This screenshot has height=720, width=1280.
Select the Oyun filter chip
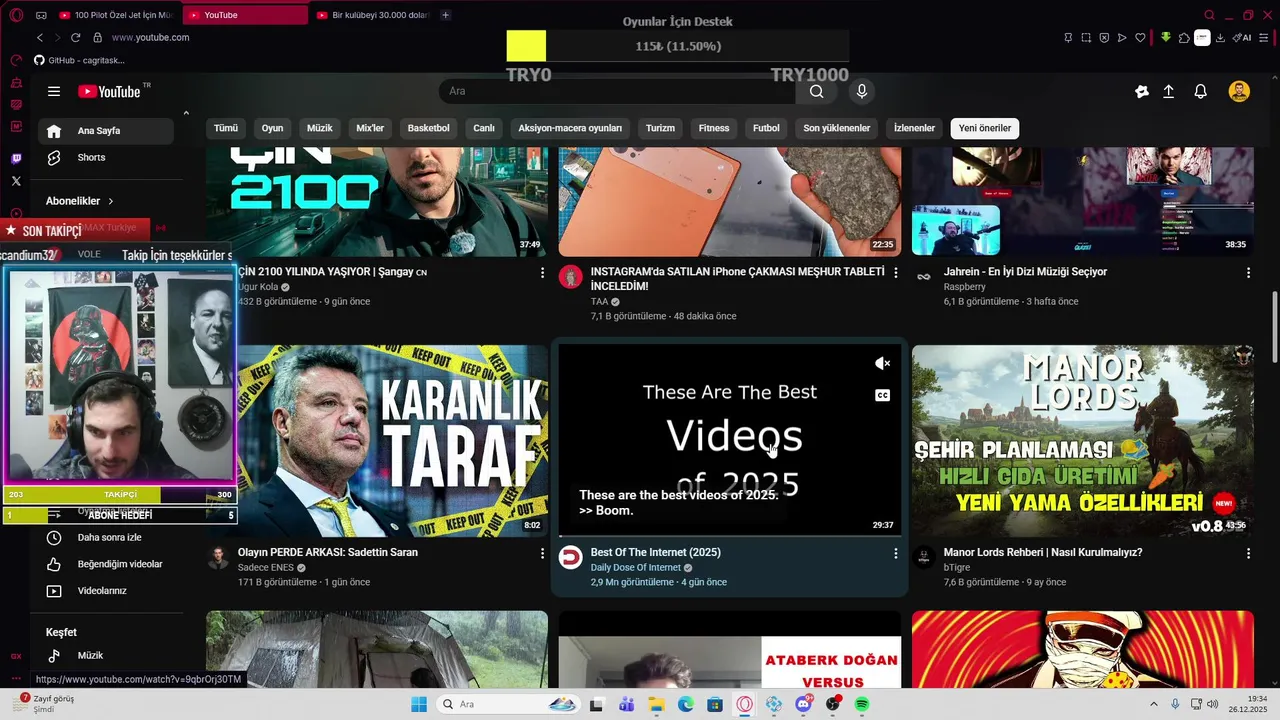point(272,128)
